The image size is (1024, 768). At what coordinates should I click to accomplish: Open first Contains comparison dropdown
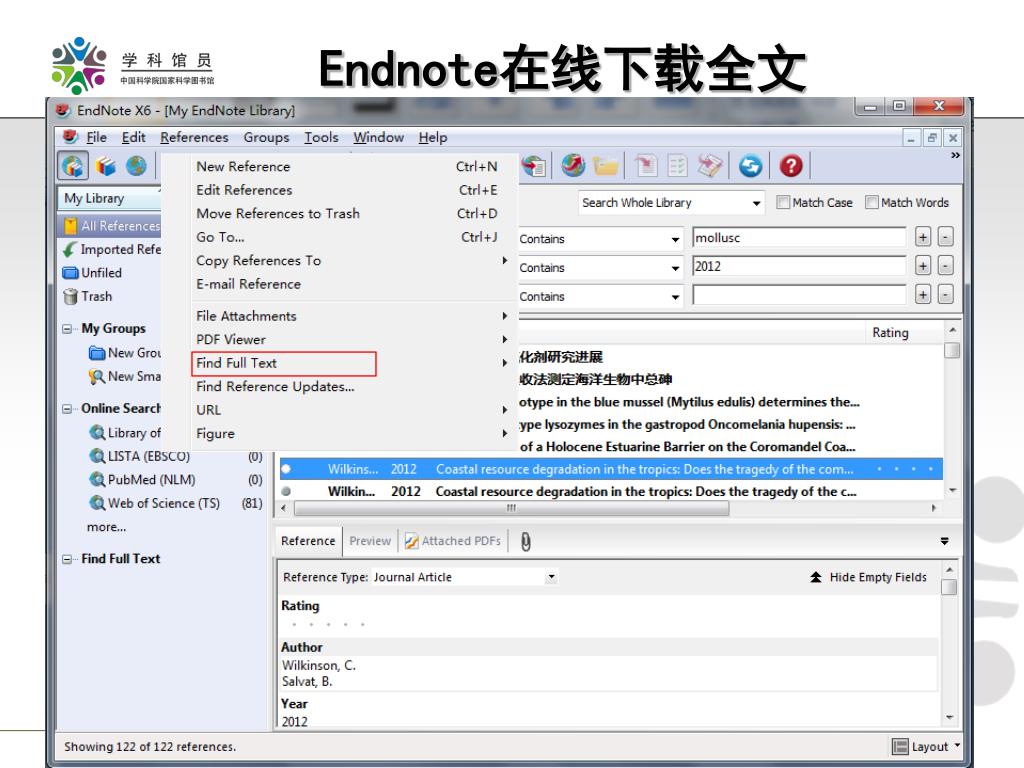pyautogui.click(x=675, y=239)
